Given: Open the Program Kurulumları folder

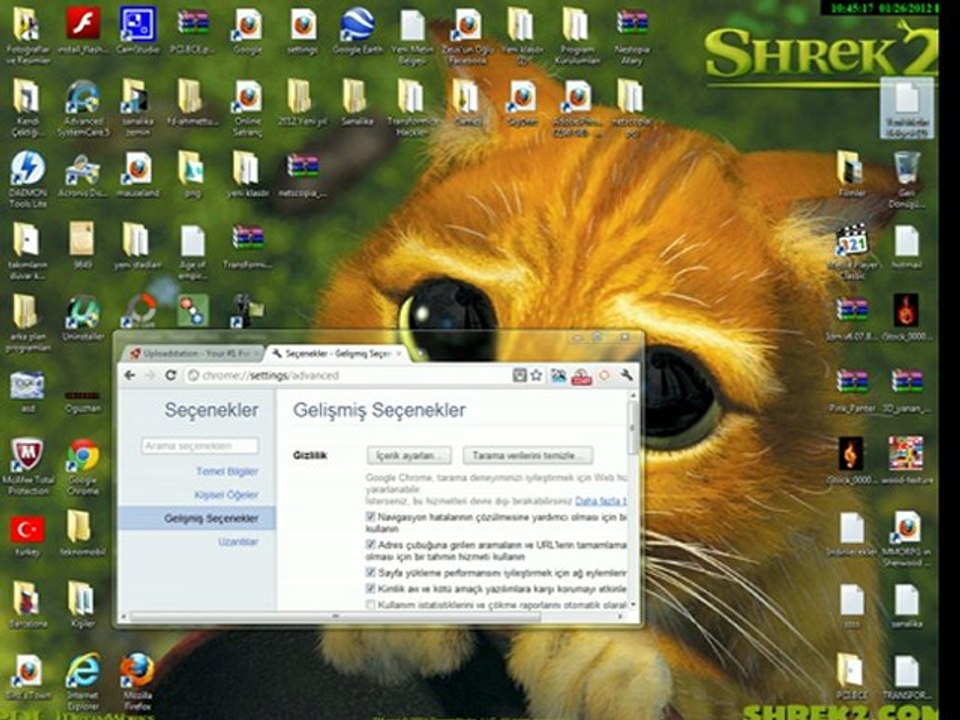Looking at the screenshot, I should 577,36.
